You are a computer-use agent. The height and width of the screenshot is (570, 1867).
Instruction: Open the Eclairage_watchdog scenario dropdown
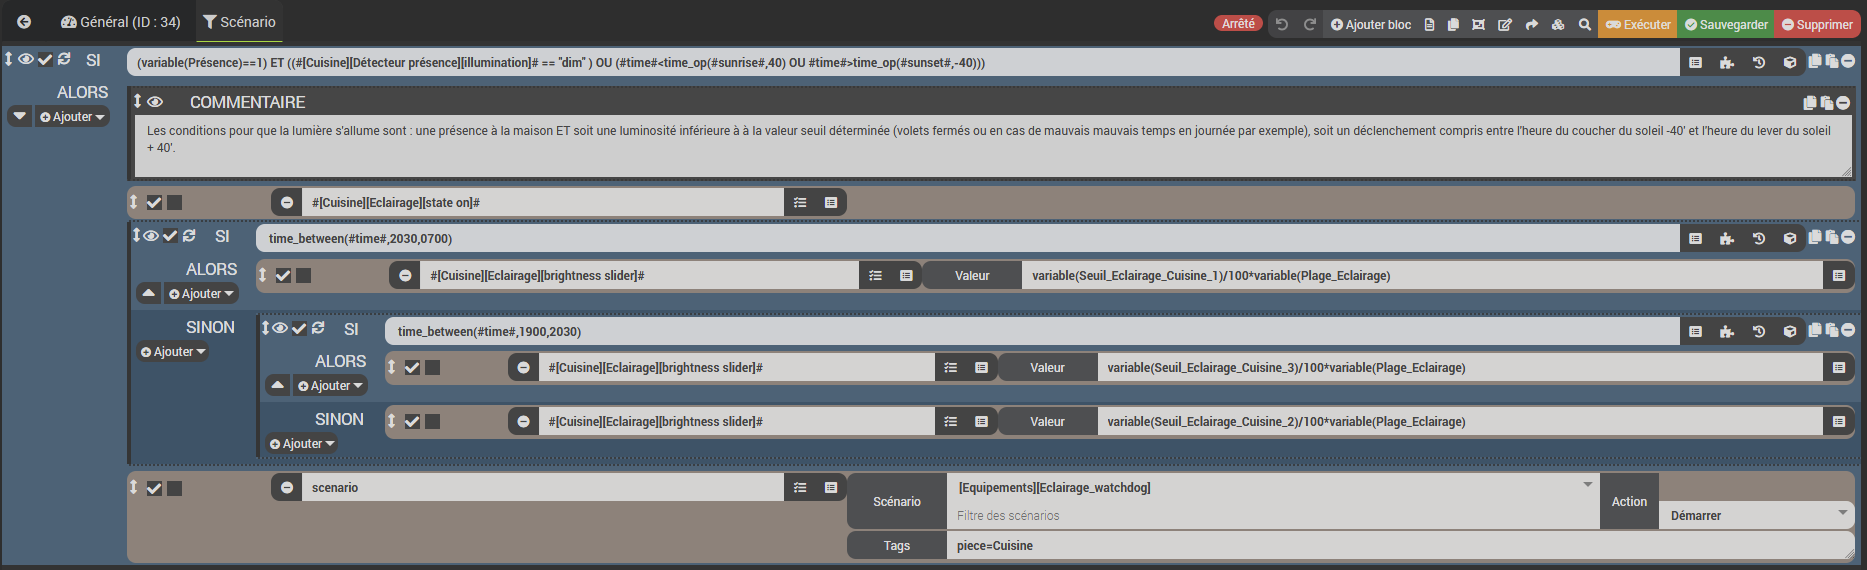point(1272,487)
